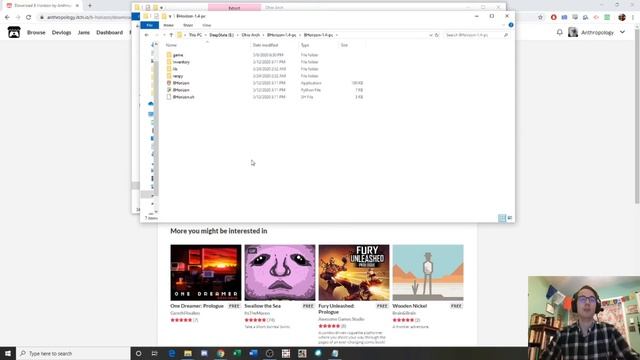
Task: Open the itch.io notifications bell
Action: [x=560, y=32]
